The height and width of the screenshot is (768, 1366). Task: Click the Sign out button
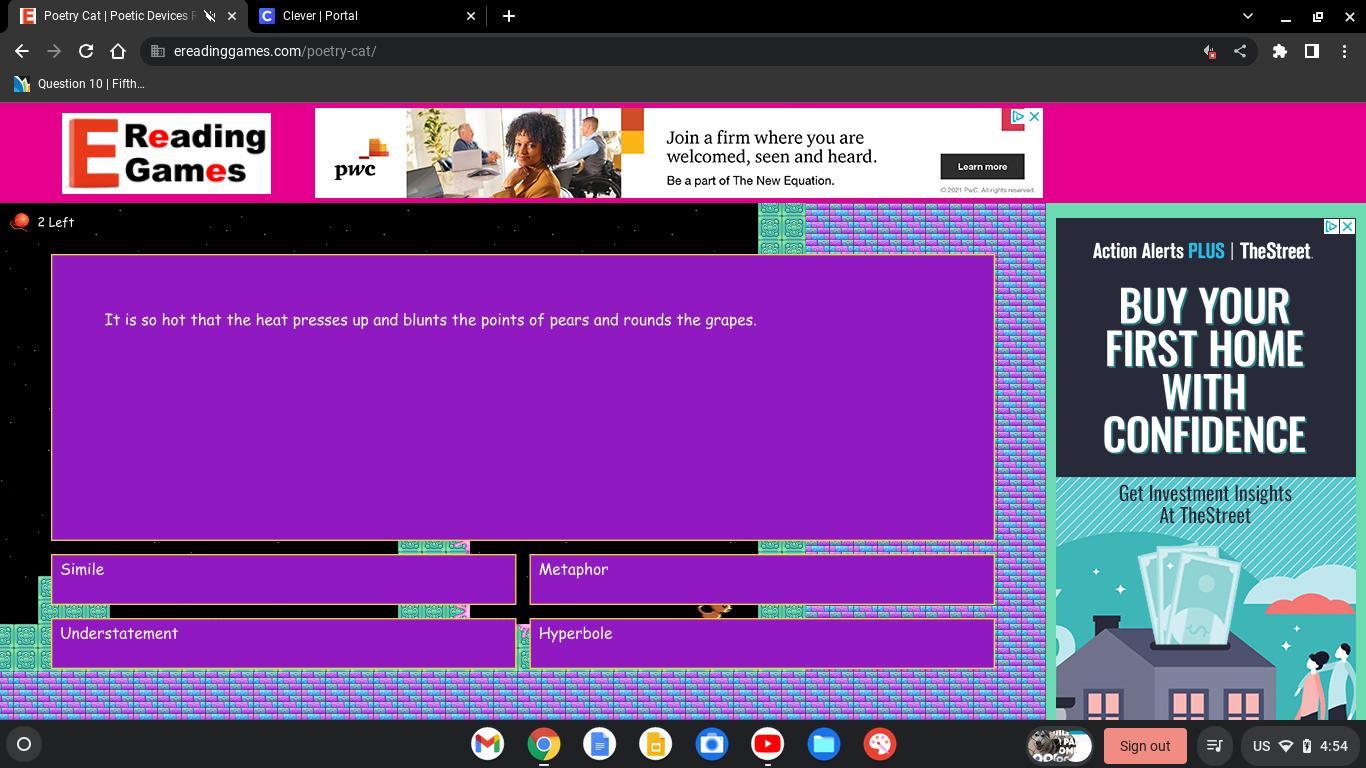point(1145,746)
